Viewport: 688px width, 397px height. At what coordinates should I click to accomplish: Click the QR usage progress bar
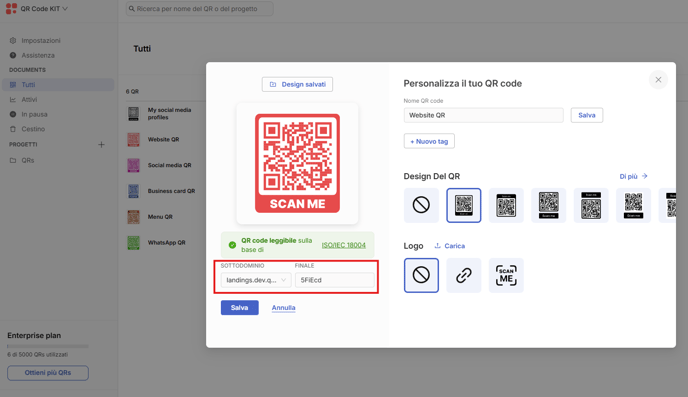point(48,346)
